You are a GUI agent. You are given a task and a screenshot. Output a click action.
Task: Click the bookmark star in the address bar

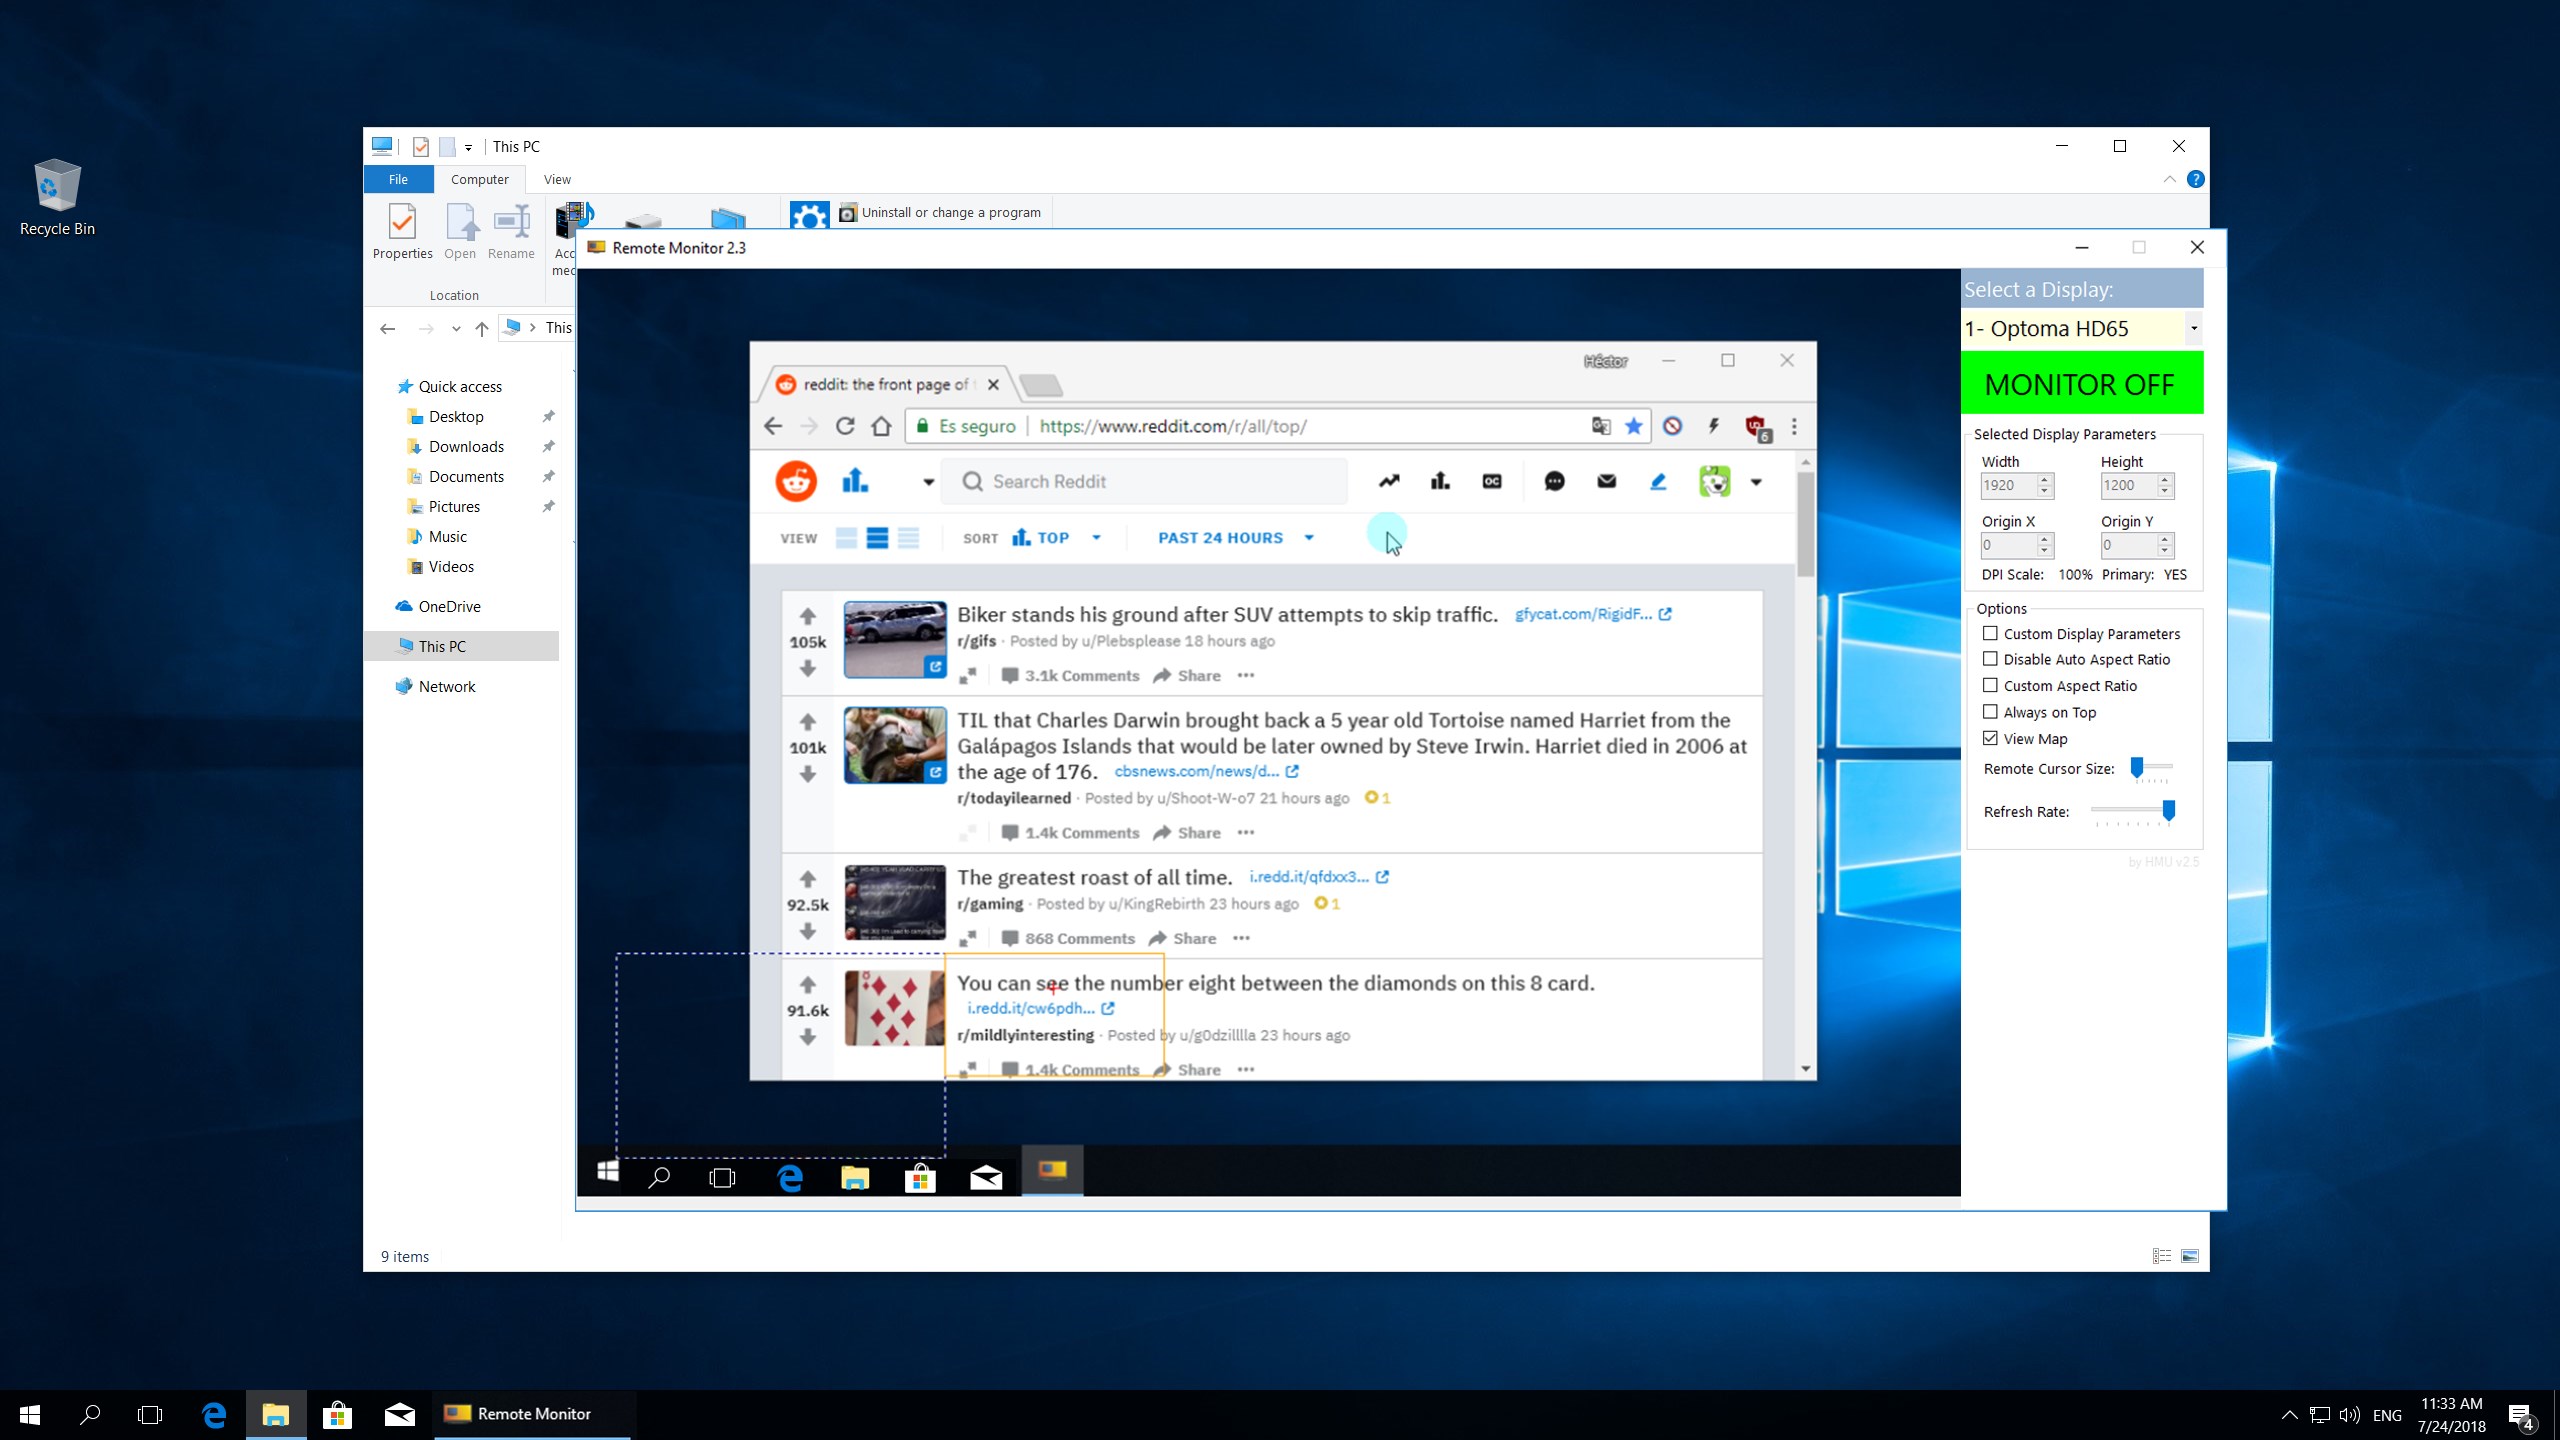tap(1634, 425)
